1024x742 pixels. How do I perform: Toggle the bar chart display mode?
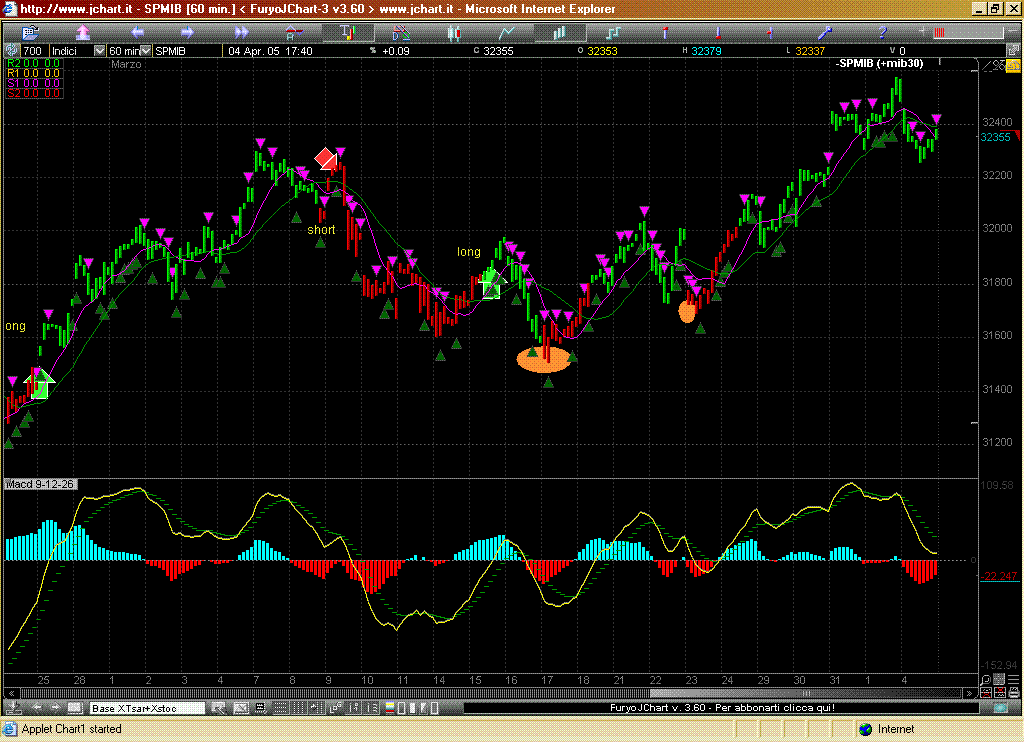tap(350, 32)
